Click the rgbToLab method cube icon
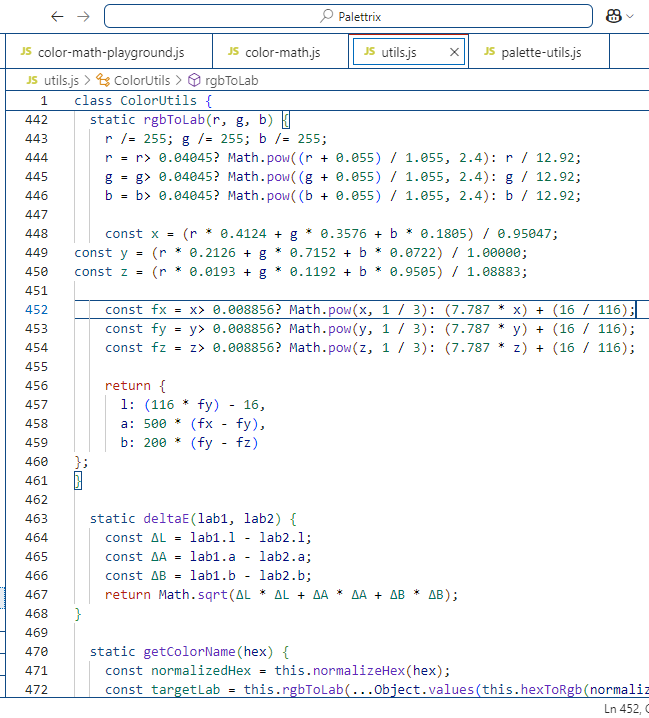This screenshot has height=718, width=649. pyautogui.click(x=194, y=81)
